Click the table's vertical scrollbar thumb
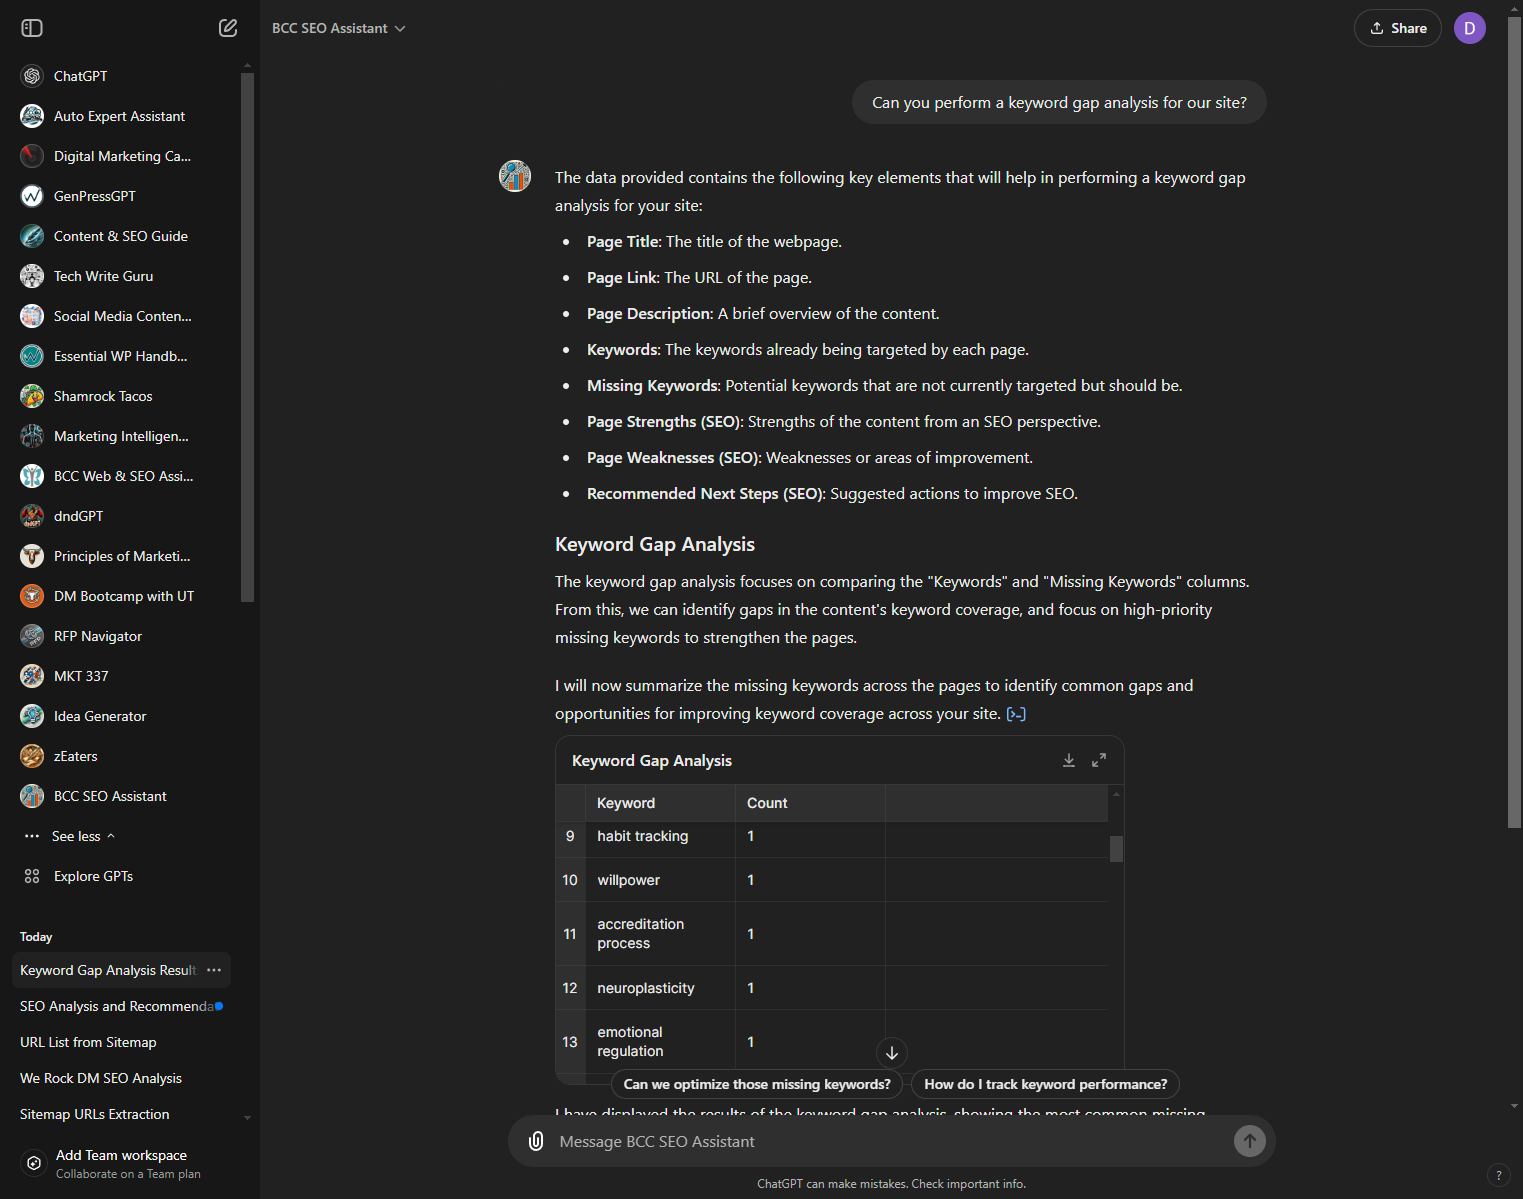This screenshot has width=1523, height=1199. click(1116, 848)
